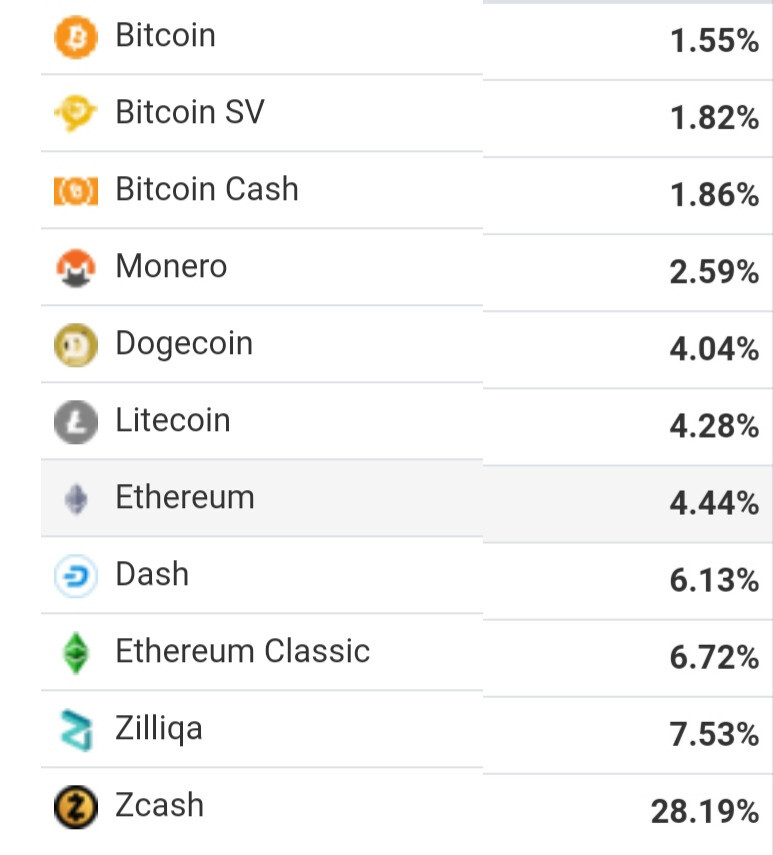Click the blue Dash logo icon
The width and height of the screenshot is (773, 855).
(x=76, y=576)
